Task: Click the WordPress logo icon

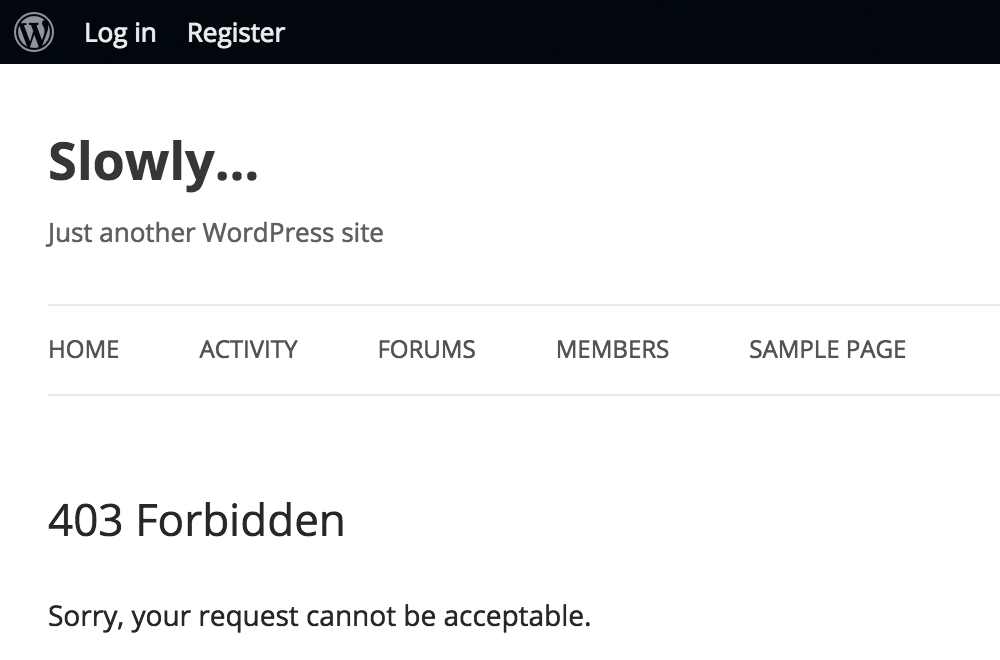Action: [x=34, y=32]
